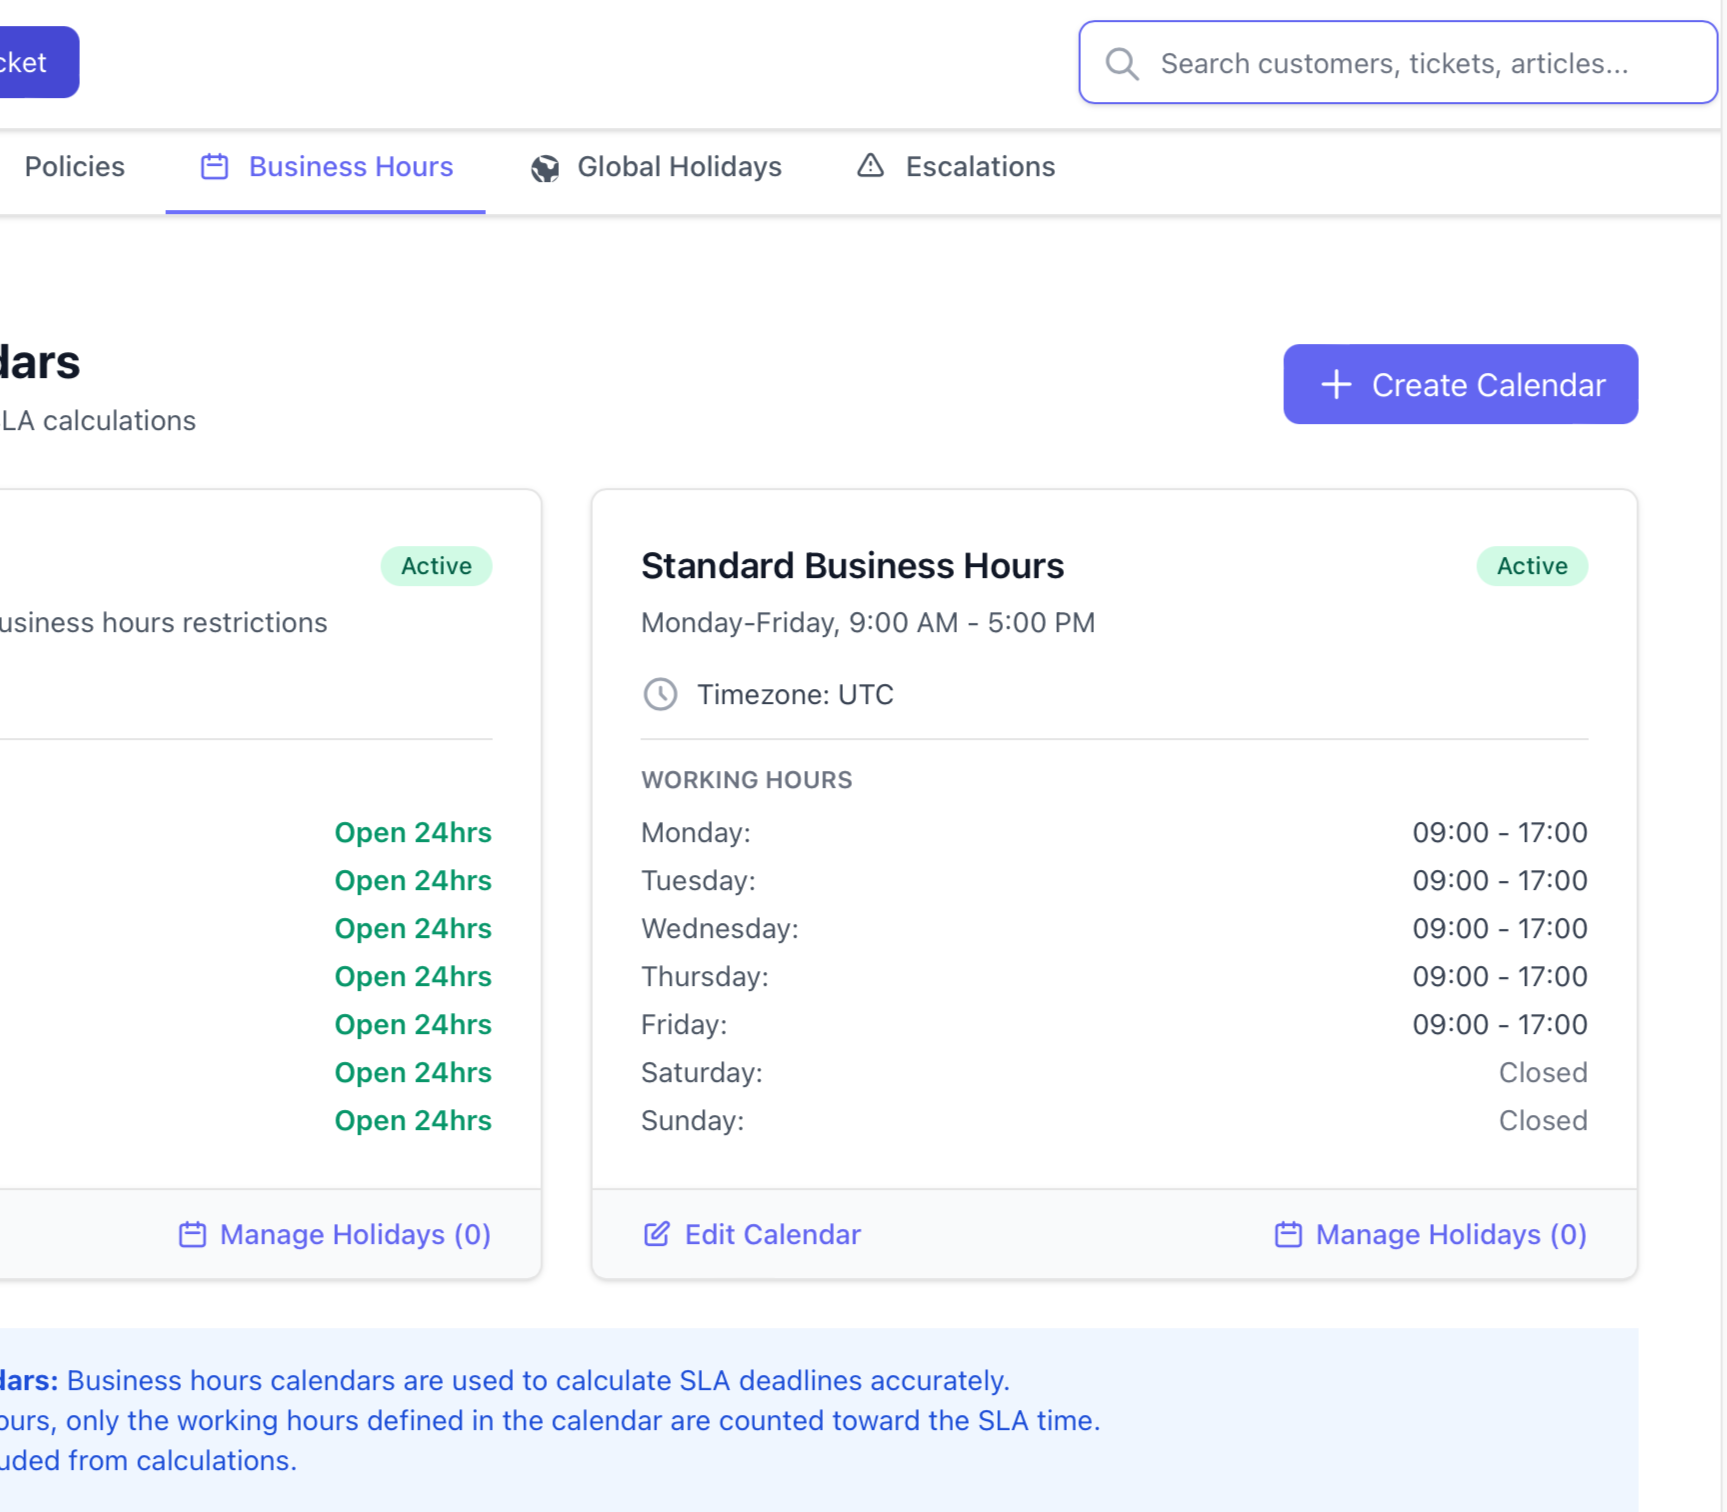Click the Active badge on Standard Business Hours
Screen dimensions: 1727x1512
pyautogui.click(x=1531, y=566)
